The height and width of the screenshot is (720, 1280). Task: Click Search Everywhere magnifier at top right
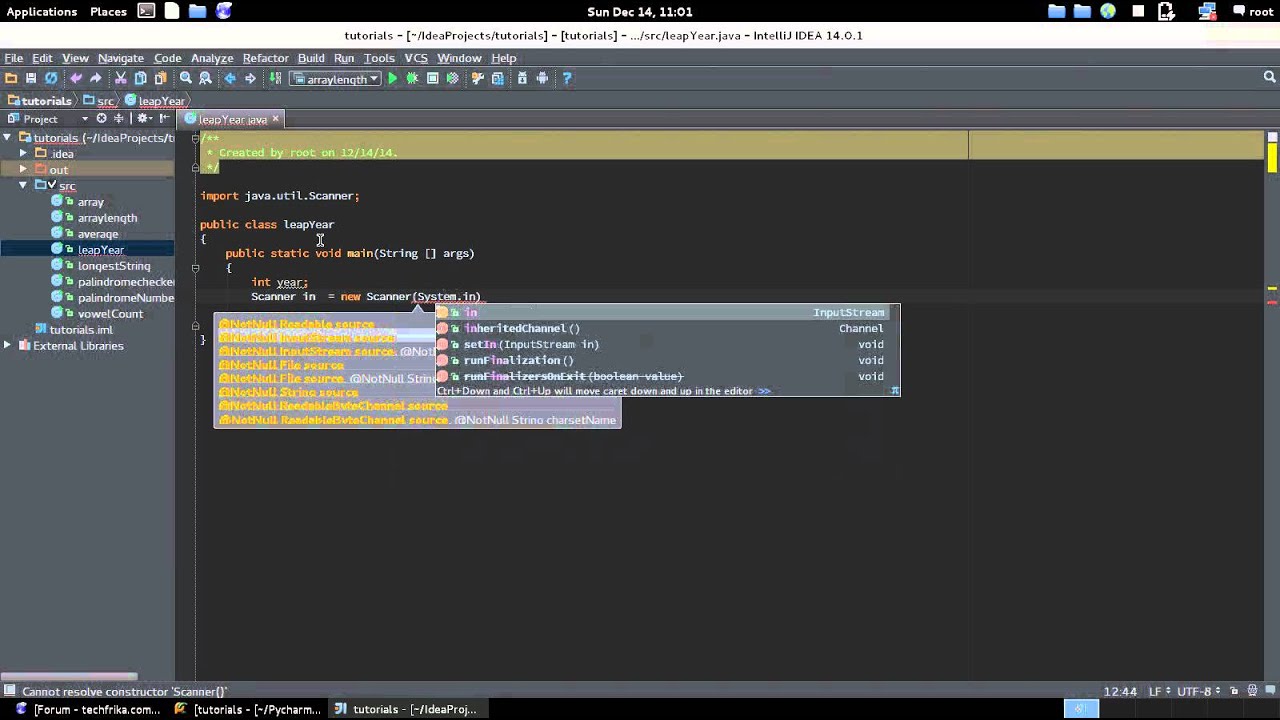point(1270,77)
